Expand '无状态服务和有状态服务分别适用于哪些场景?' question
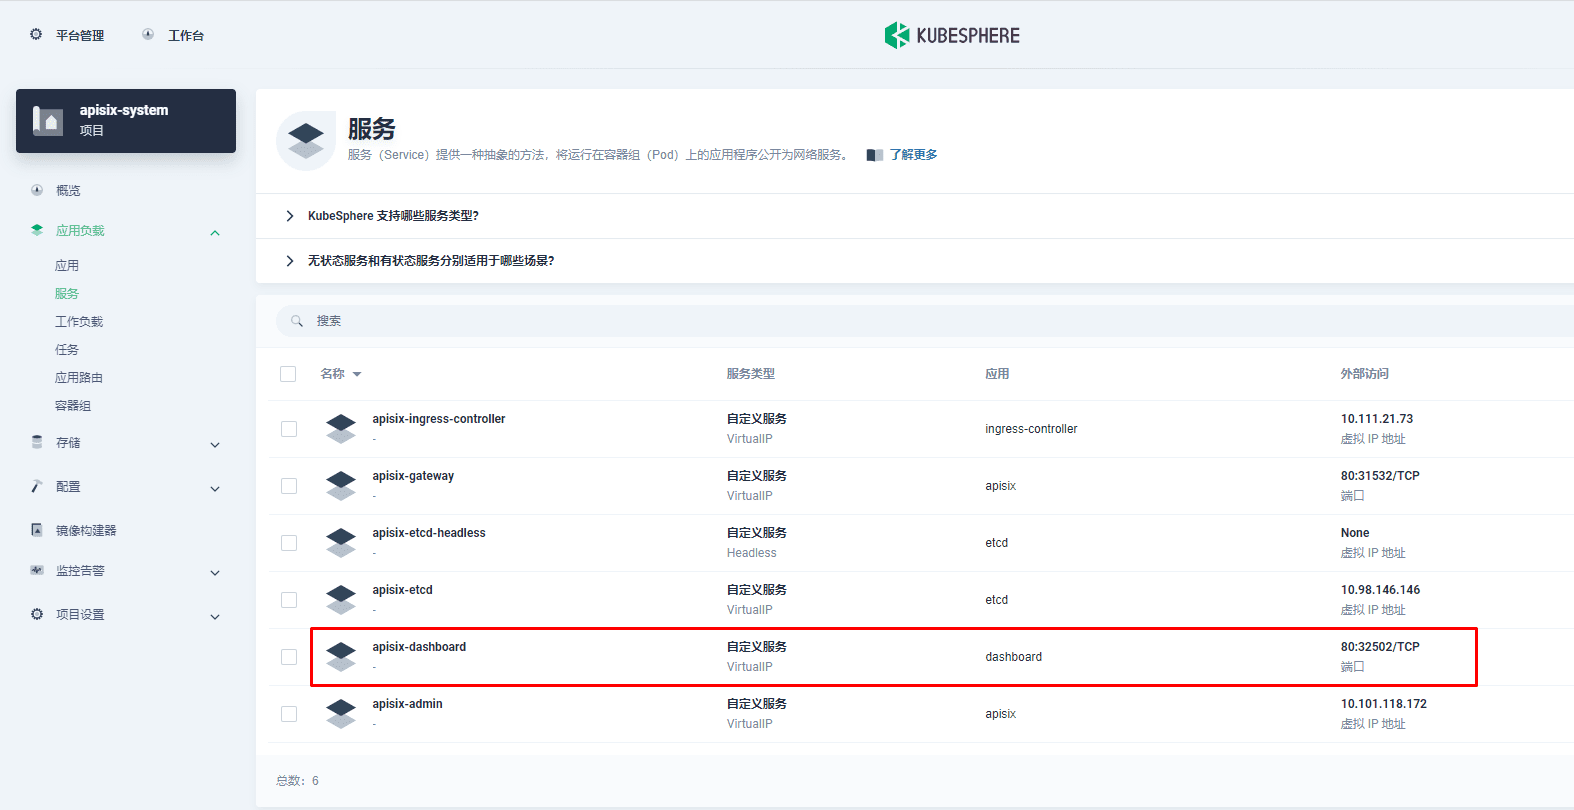 click(x=289, y=261)
